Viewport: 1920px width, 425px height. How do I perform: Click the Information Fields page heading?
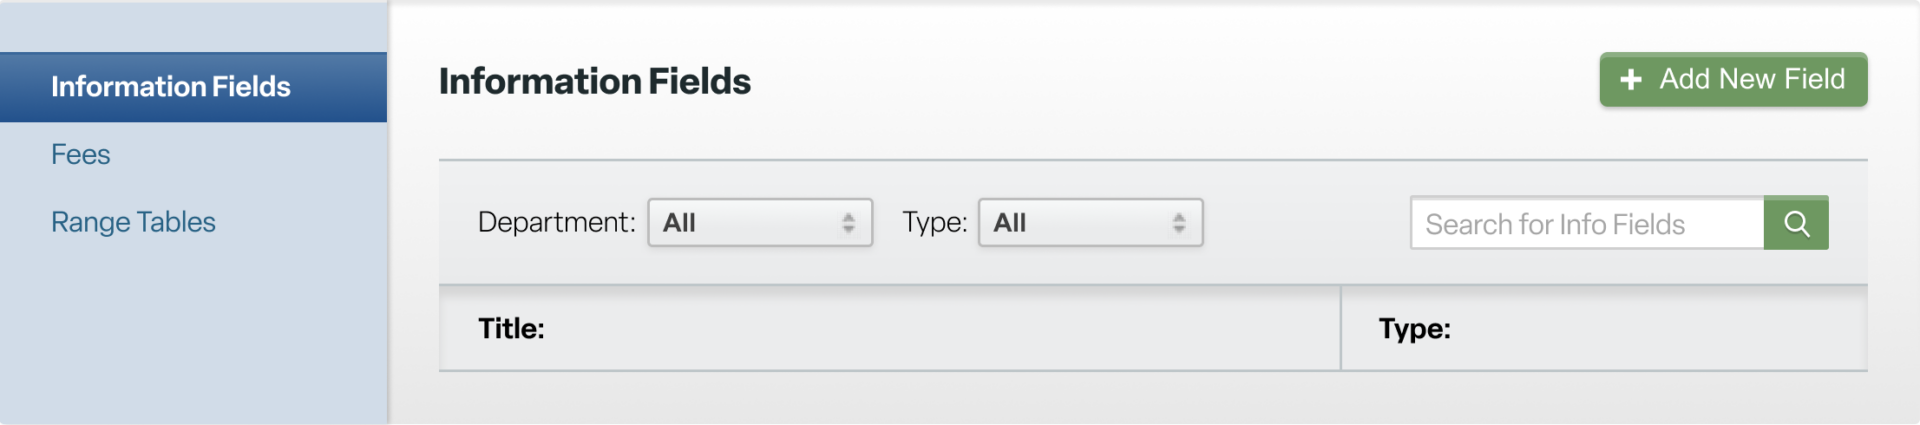595,81
